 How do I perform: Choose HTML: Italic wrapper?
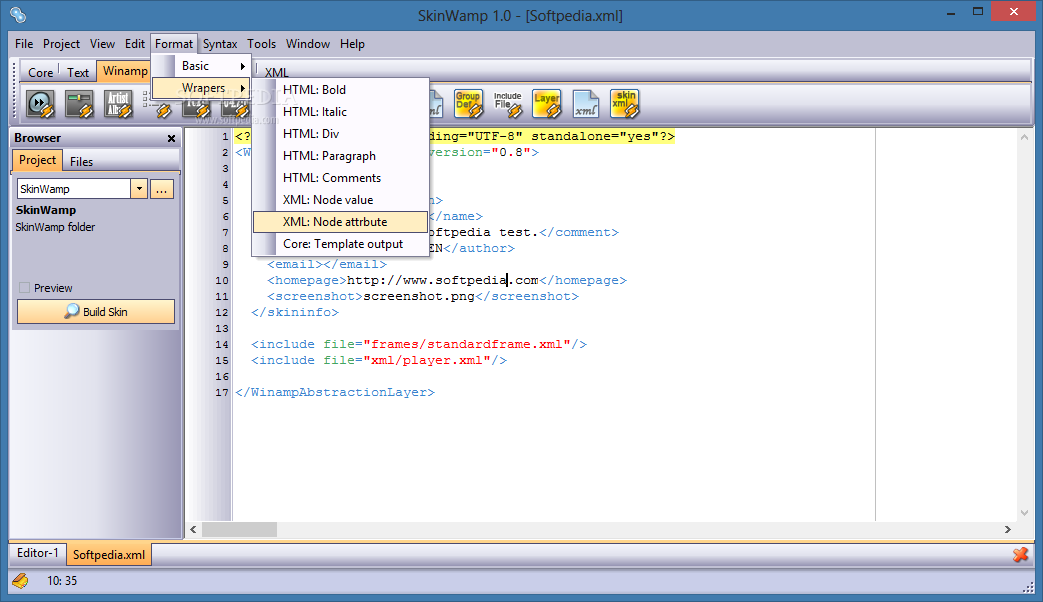click(x=340, y=112)
